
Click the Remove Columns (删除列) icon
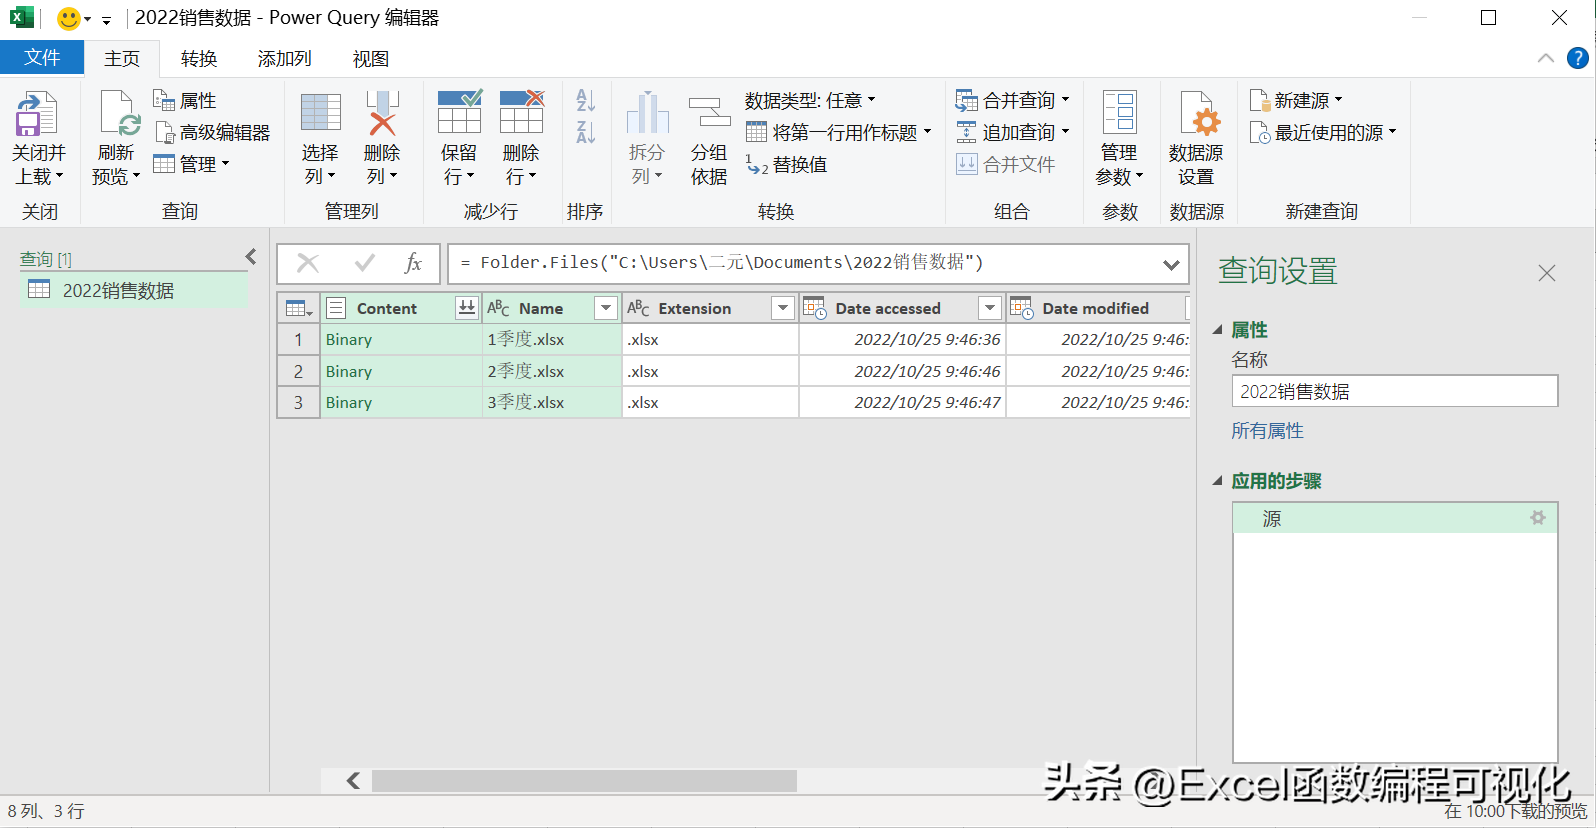point(382,112)
